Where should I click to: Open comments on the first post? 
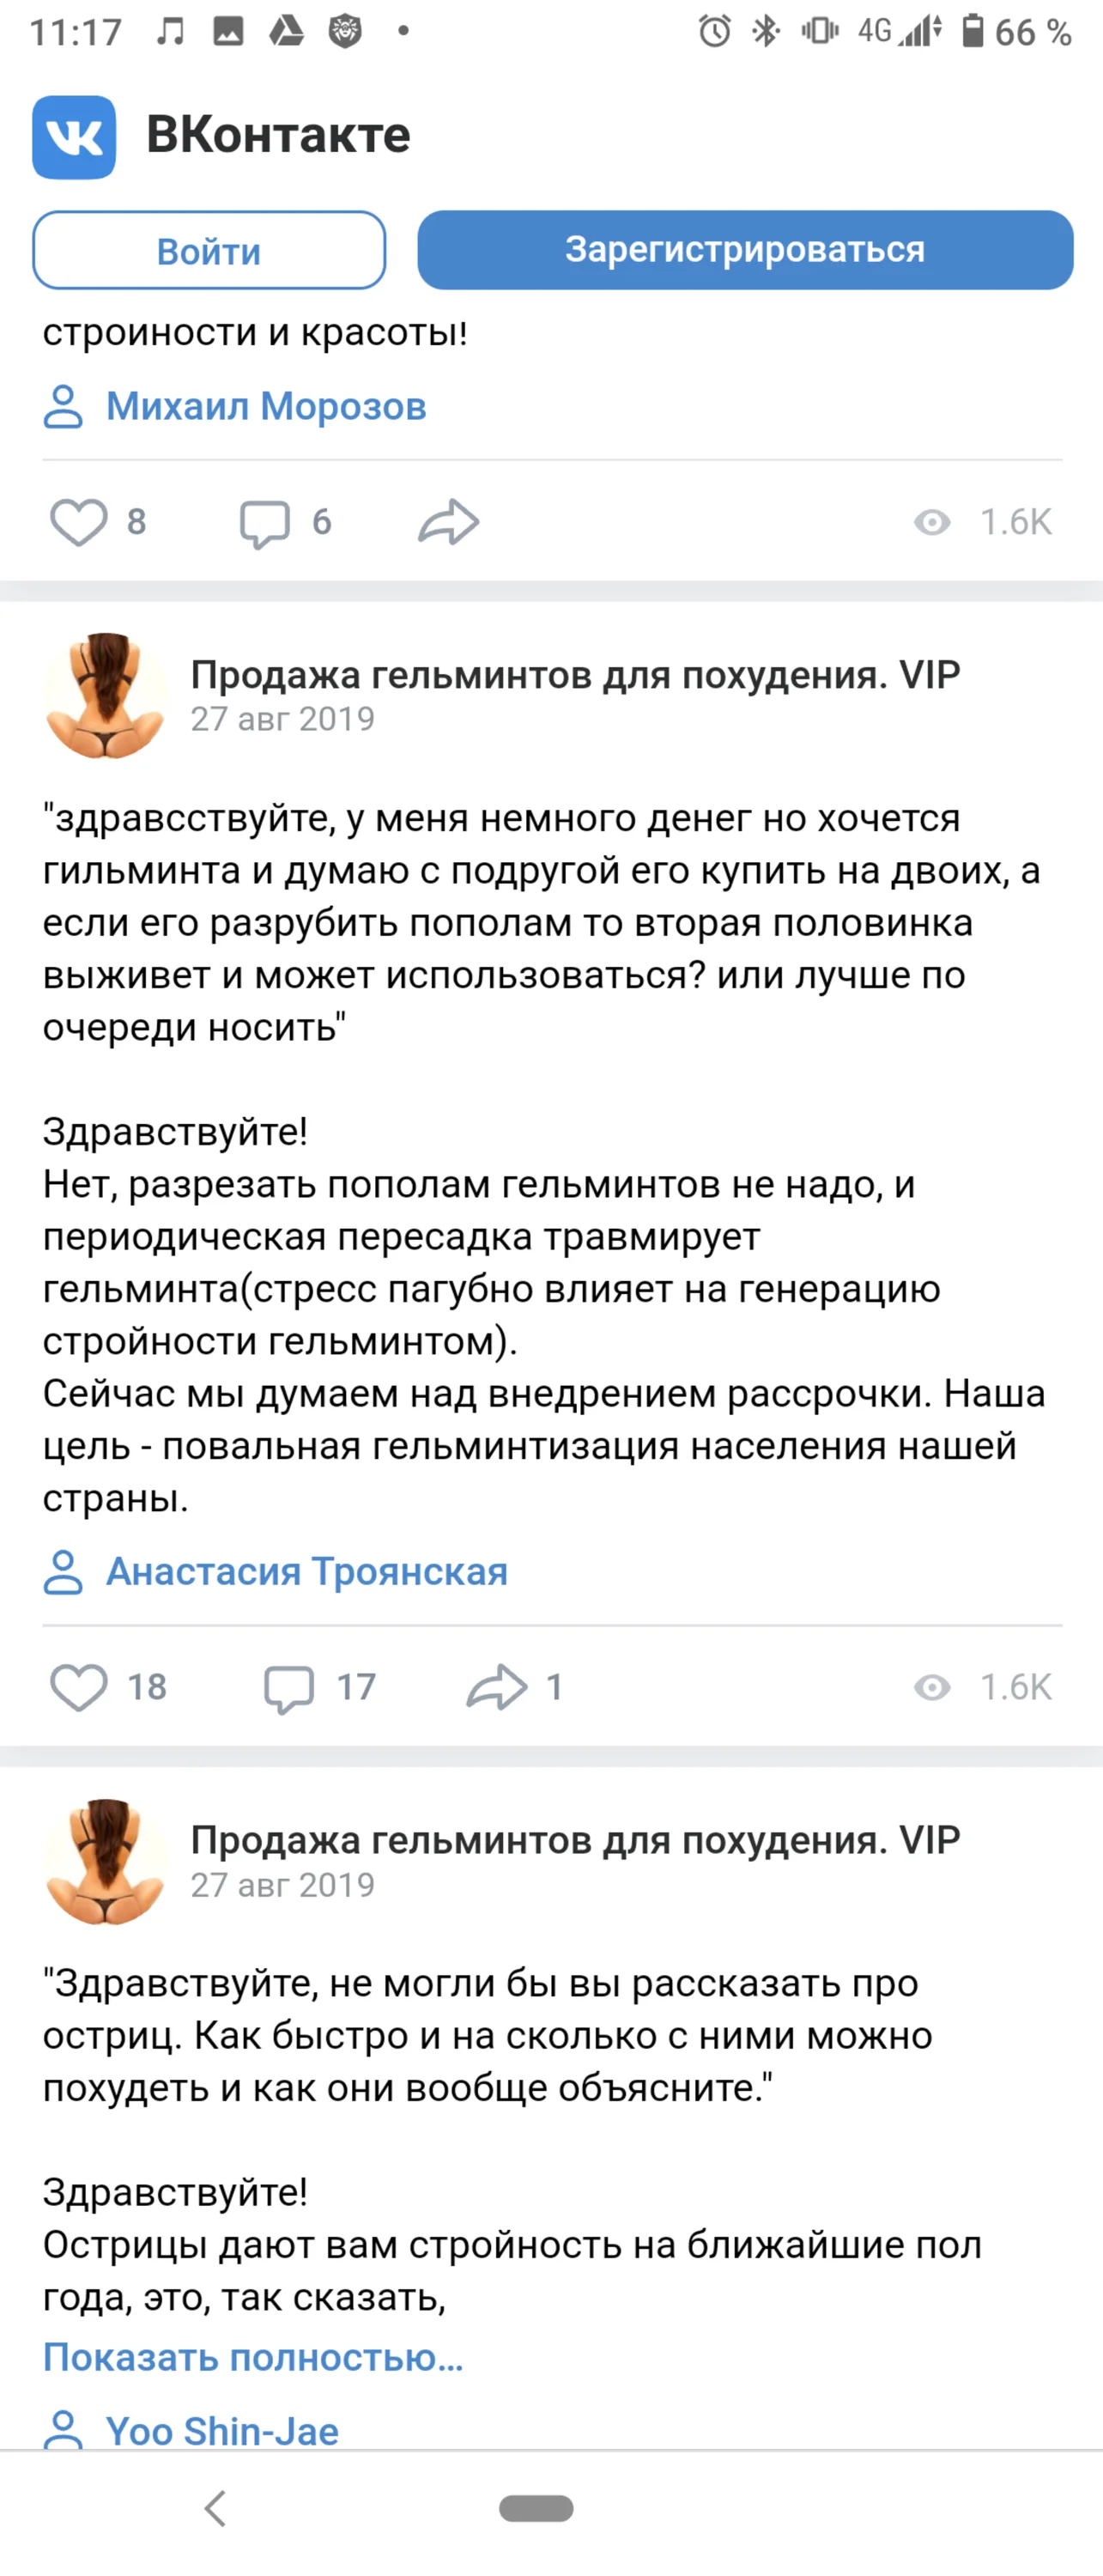click(x=266, y=519)
